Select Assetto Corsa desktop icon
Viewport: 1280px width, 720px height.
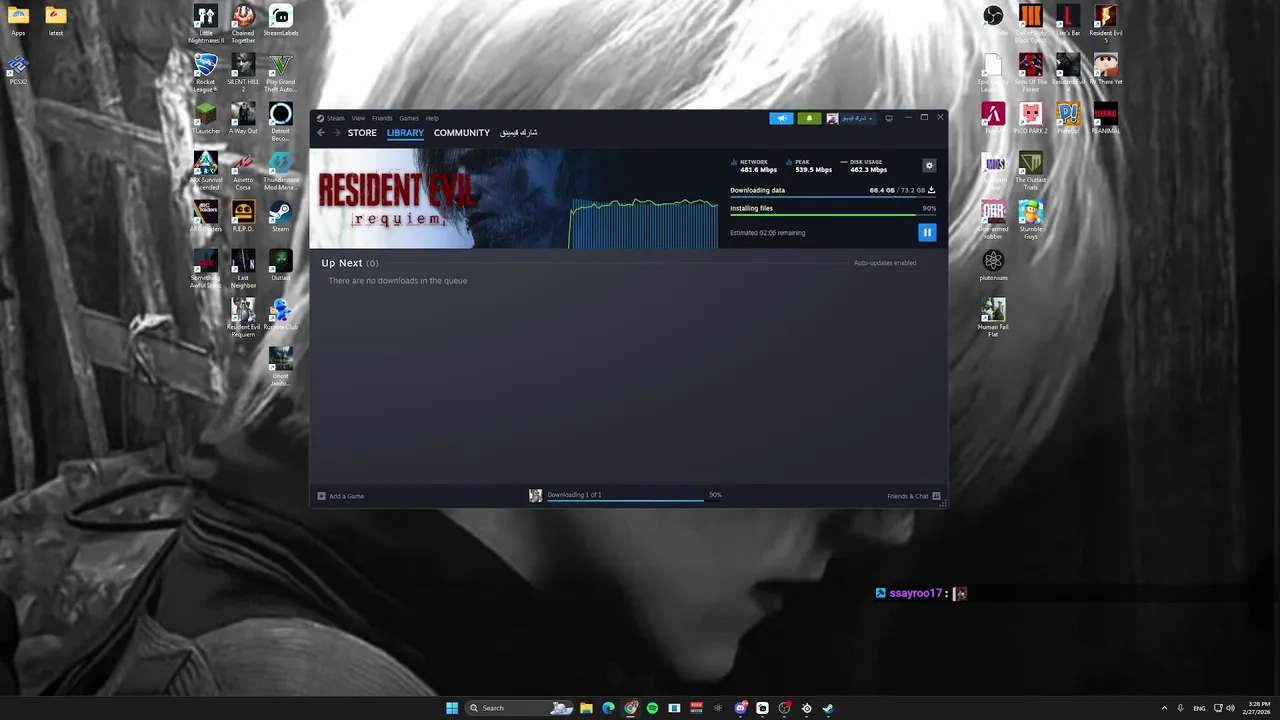[243, 171]
